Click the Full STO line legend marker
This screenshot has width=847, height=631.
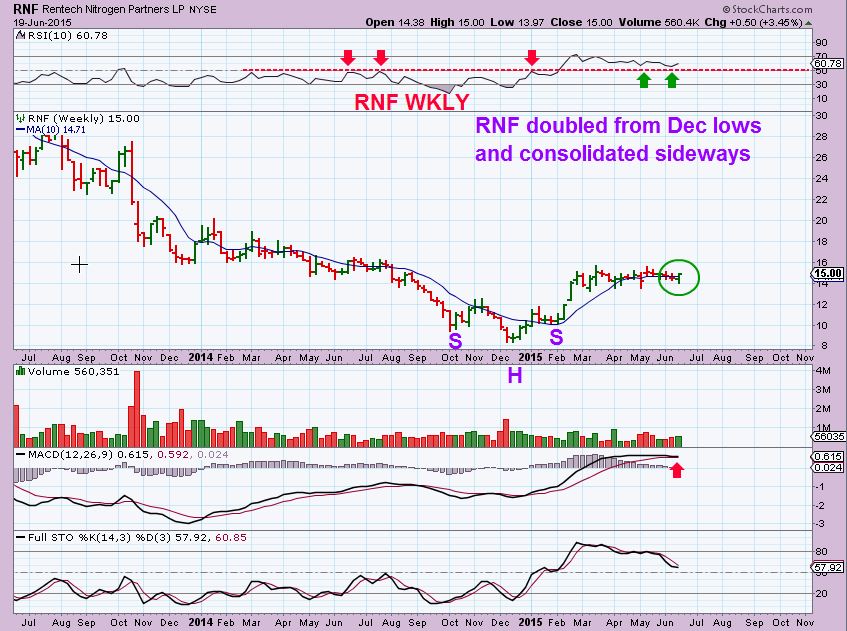(21, 538)
